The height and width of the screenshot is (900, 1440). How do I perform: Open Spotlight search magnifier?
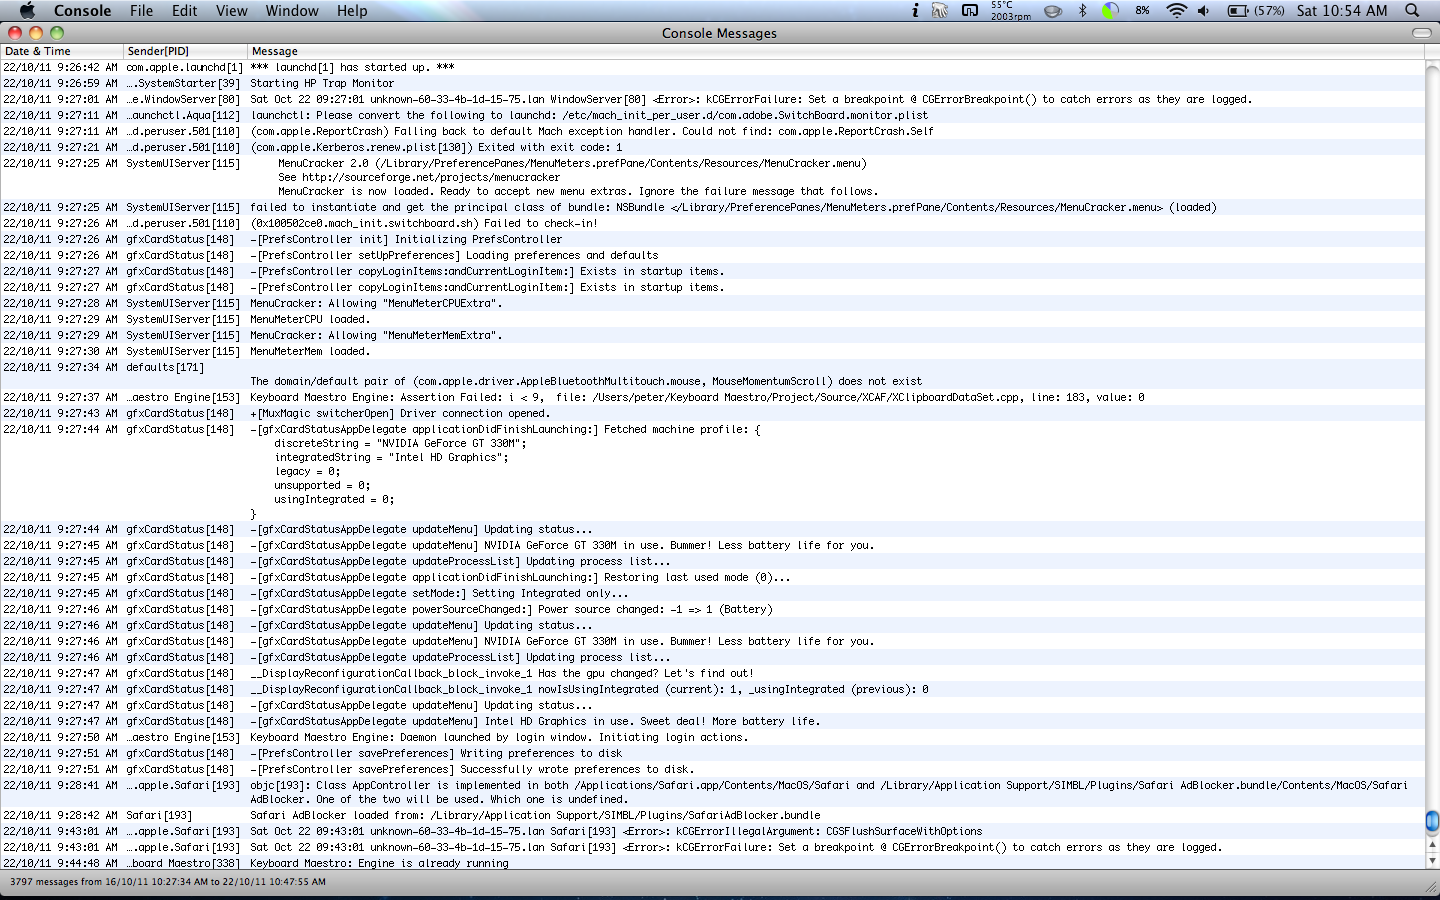[x=1412, y=11]
